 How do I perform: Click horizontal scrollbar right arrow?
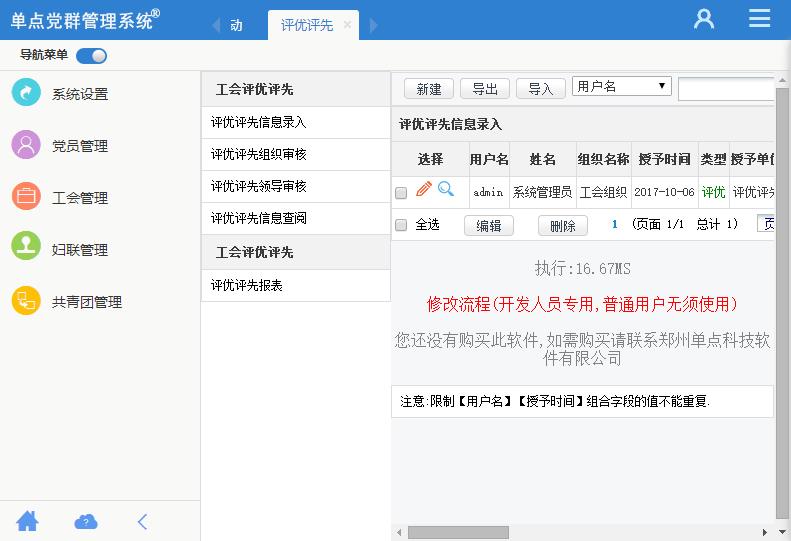pyautogui.click(x=765, y=532)
